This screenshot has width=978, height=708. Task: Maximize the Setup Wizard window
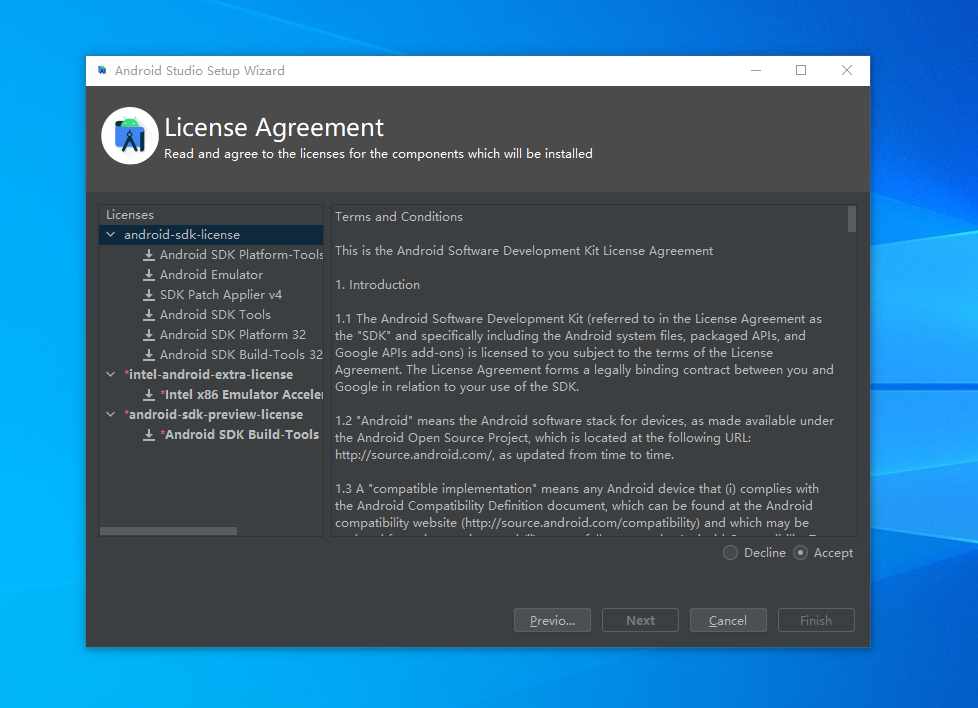tap(801, 70)
